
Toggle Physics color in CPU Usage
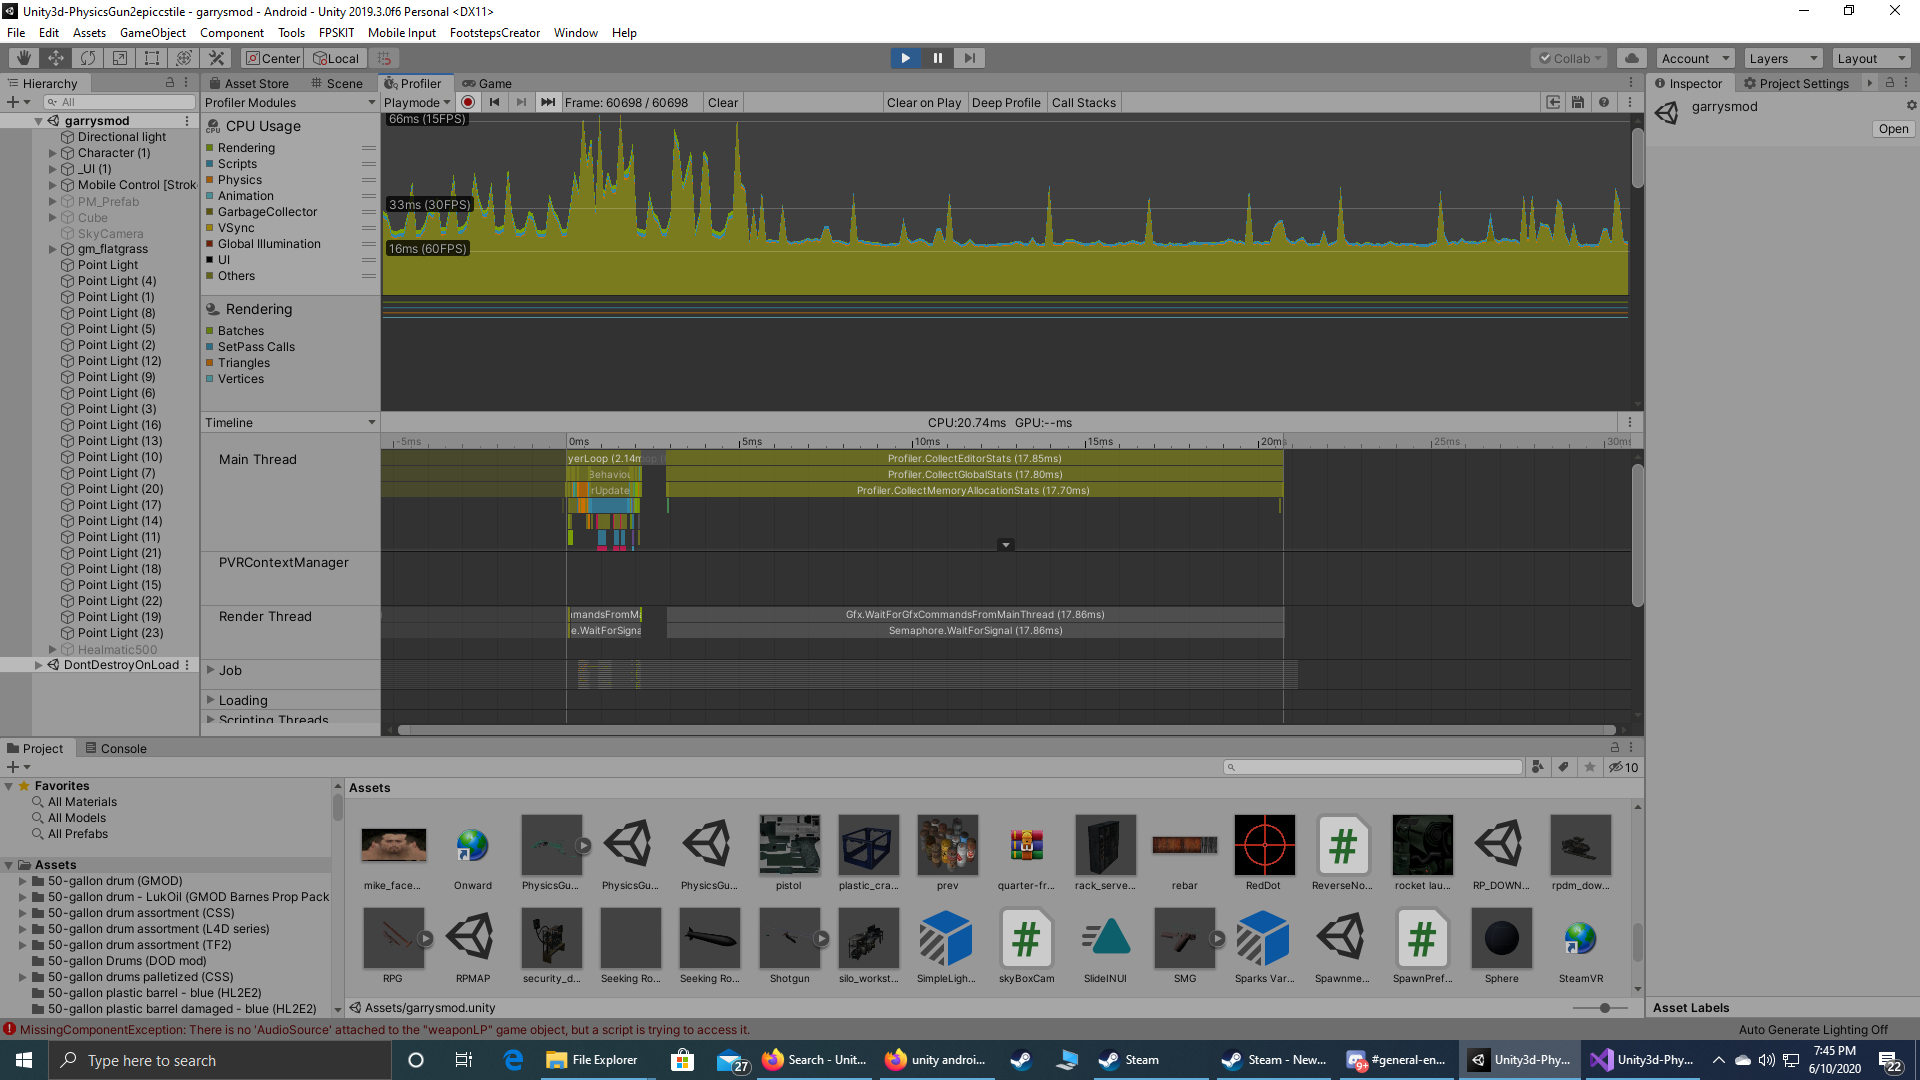point(210,180)
